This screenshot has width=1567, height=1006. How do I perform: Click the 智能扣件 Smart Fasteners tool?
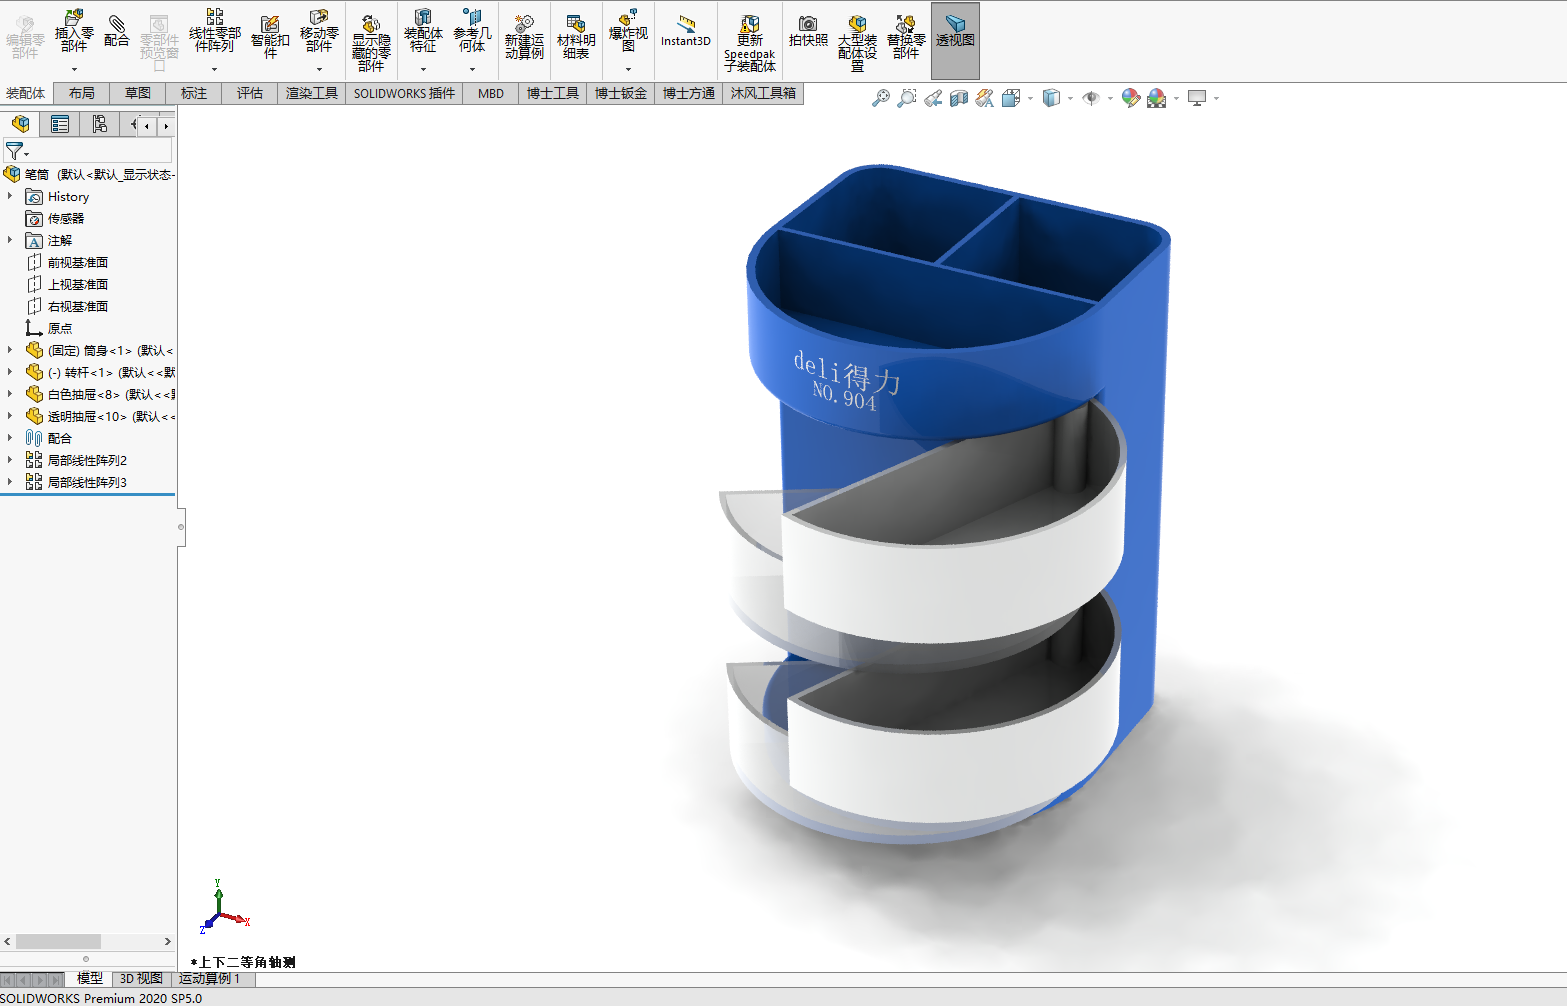(270, 36)
